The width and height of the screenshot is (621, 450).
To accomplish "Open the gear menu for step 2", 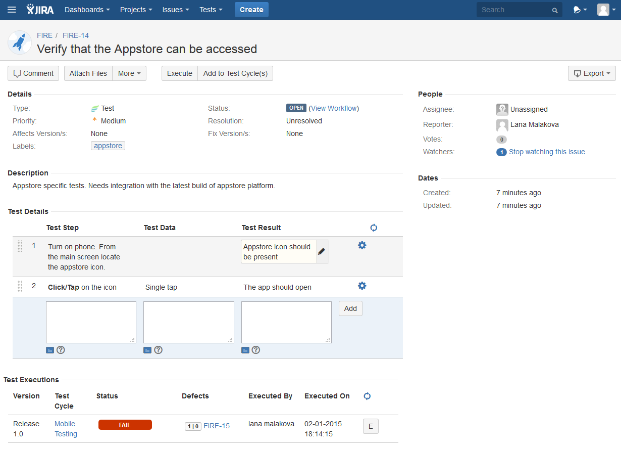I will [362, 286].
